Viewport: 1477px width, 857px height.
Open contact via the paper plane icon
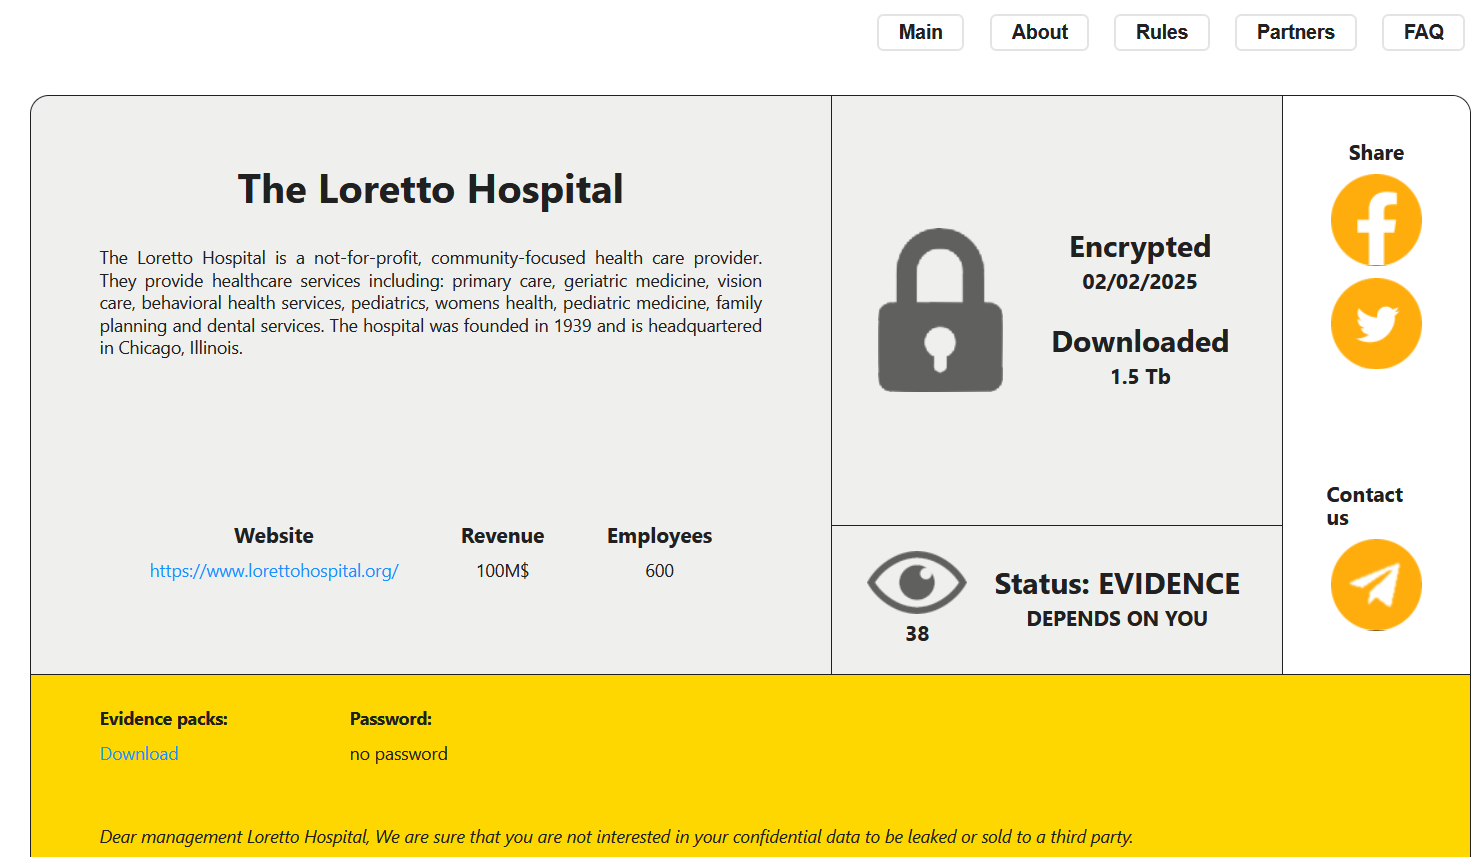1376,585
